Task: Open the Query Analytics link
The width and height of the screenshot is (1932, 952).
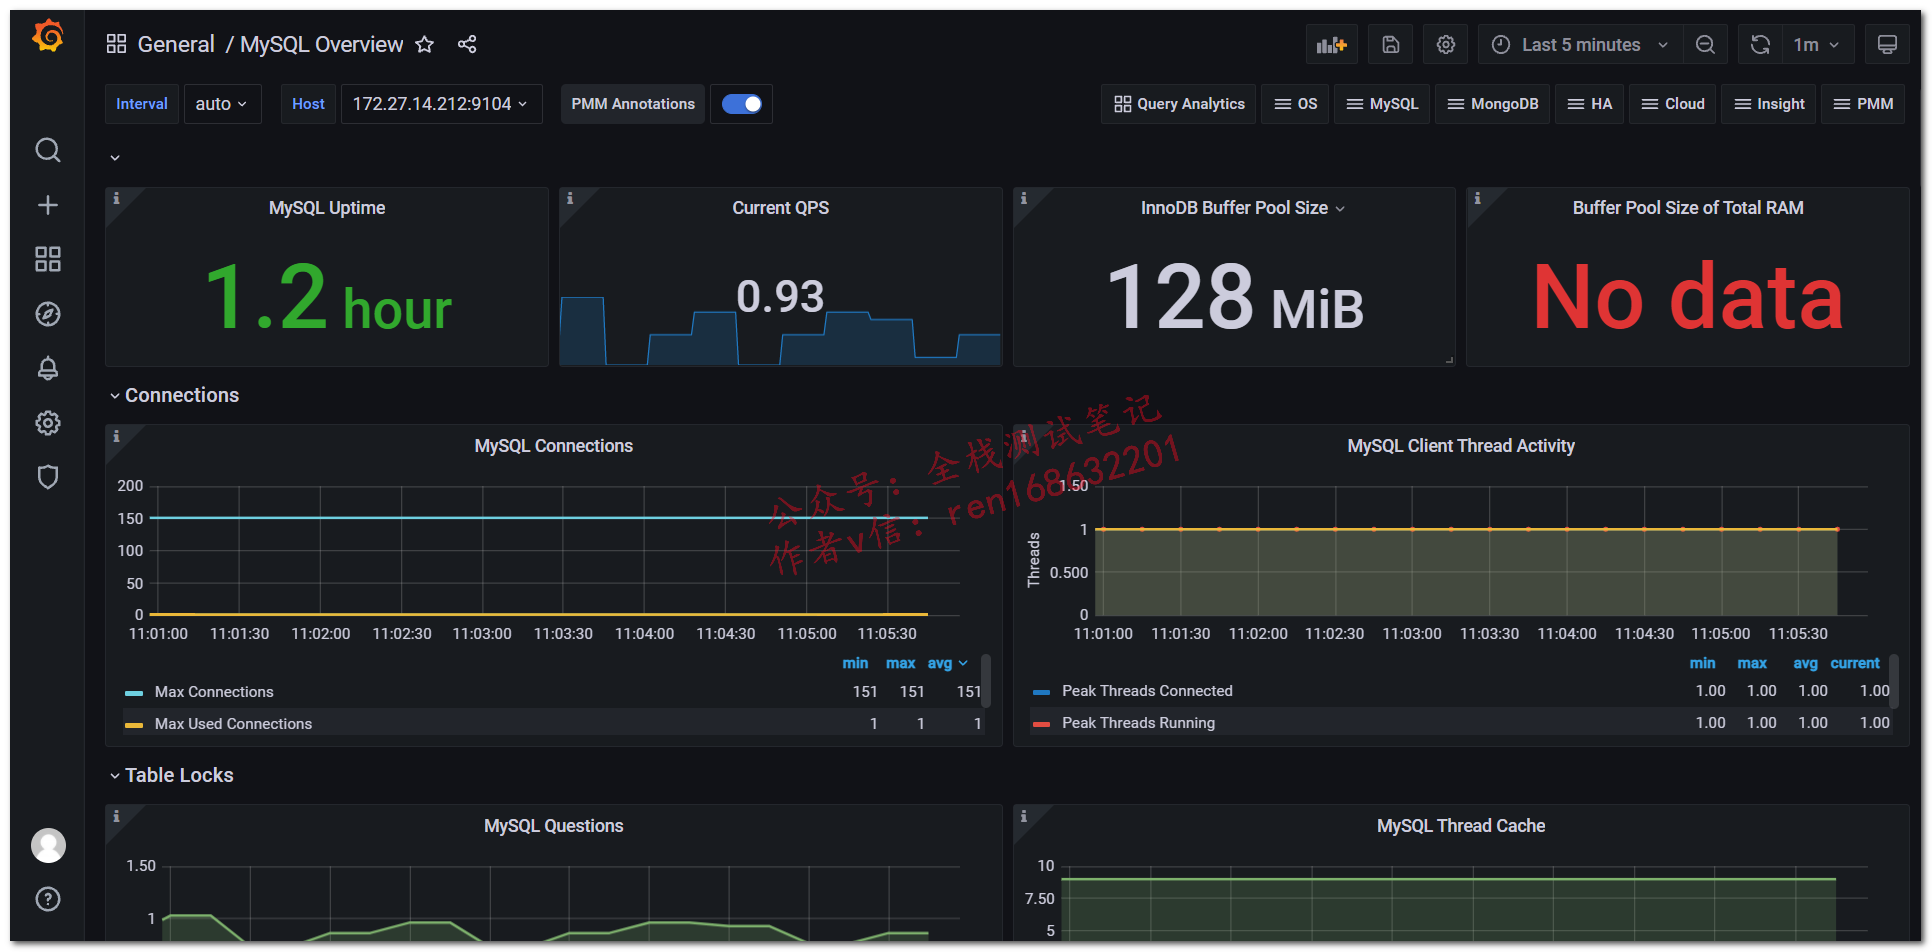Action: pos(1179,104)
